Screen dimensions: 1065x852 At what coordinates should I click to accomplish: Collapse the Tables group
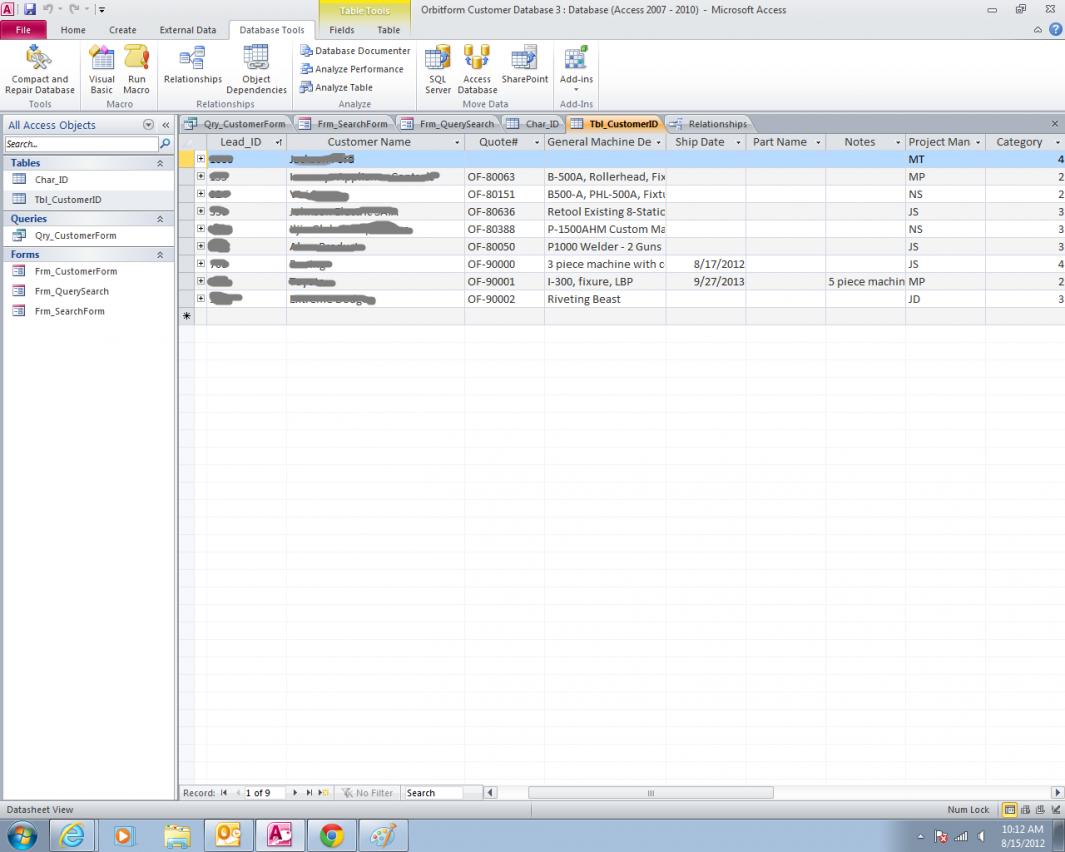click(160, 163)
